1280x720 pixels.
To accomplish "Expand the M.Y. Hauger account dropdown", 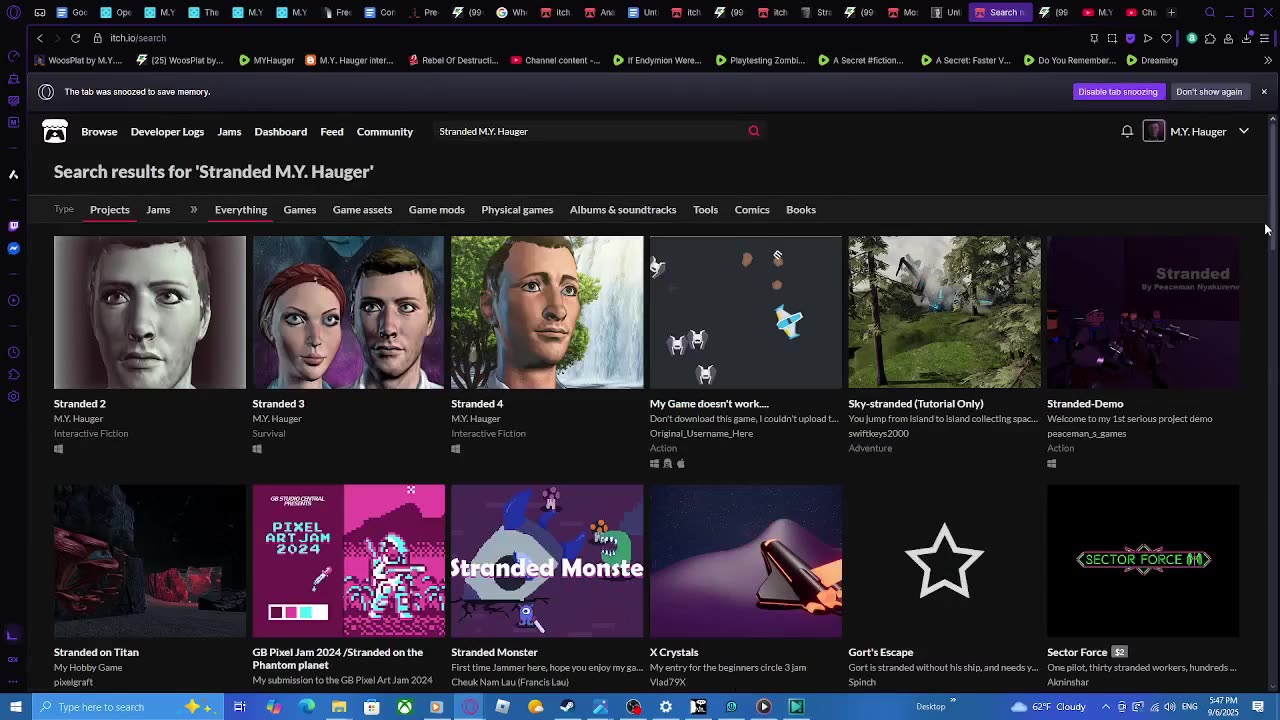I will pyautogui.click(x=1244, y=131).
